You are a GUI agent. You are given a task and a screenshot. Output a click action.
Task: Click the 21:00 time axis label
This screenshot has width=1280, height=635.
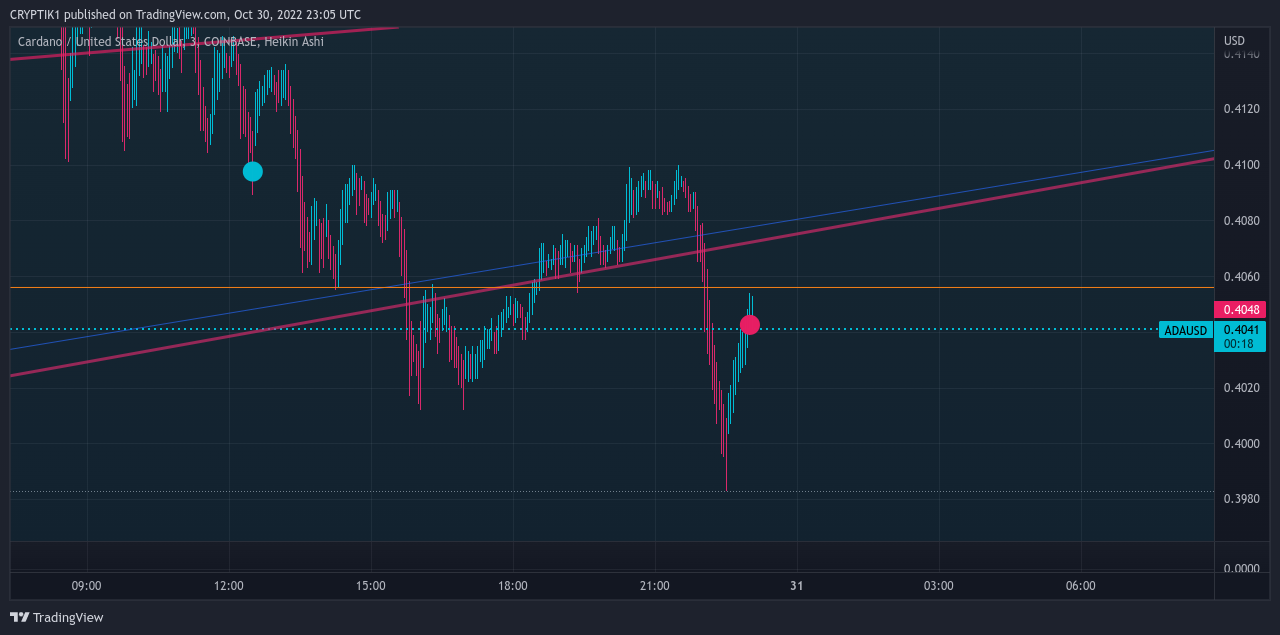pos(655,586)
